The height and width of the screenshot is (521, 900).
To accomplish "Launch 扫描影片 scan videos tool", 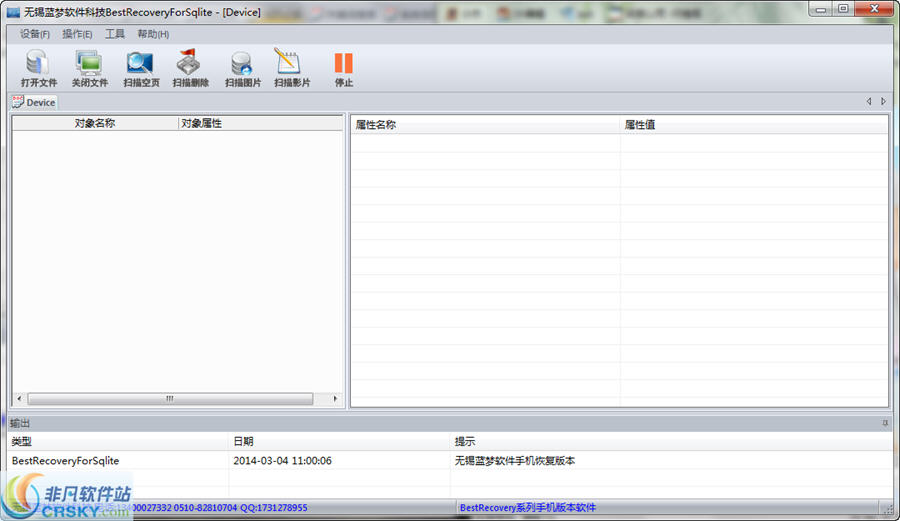I will pos(292,68).
